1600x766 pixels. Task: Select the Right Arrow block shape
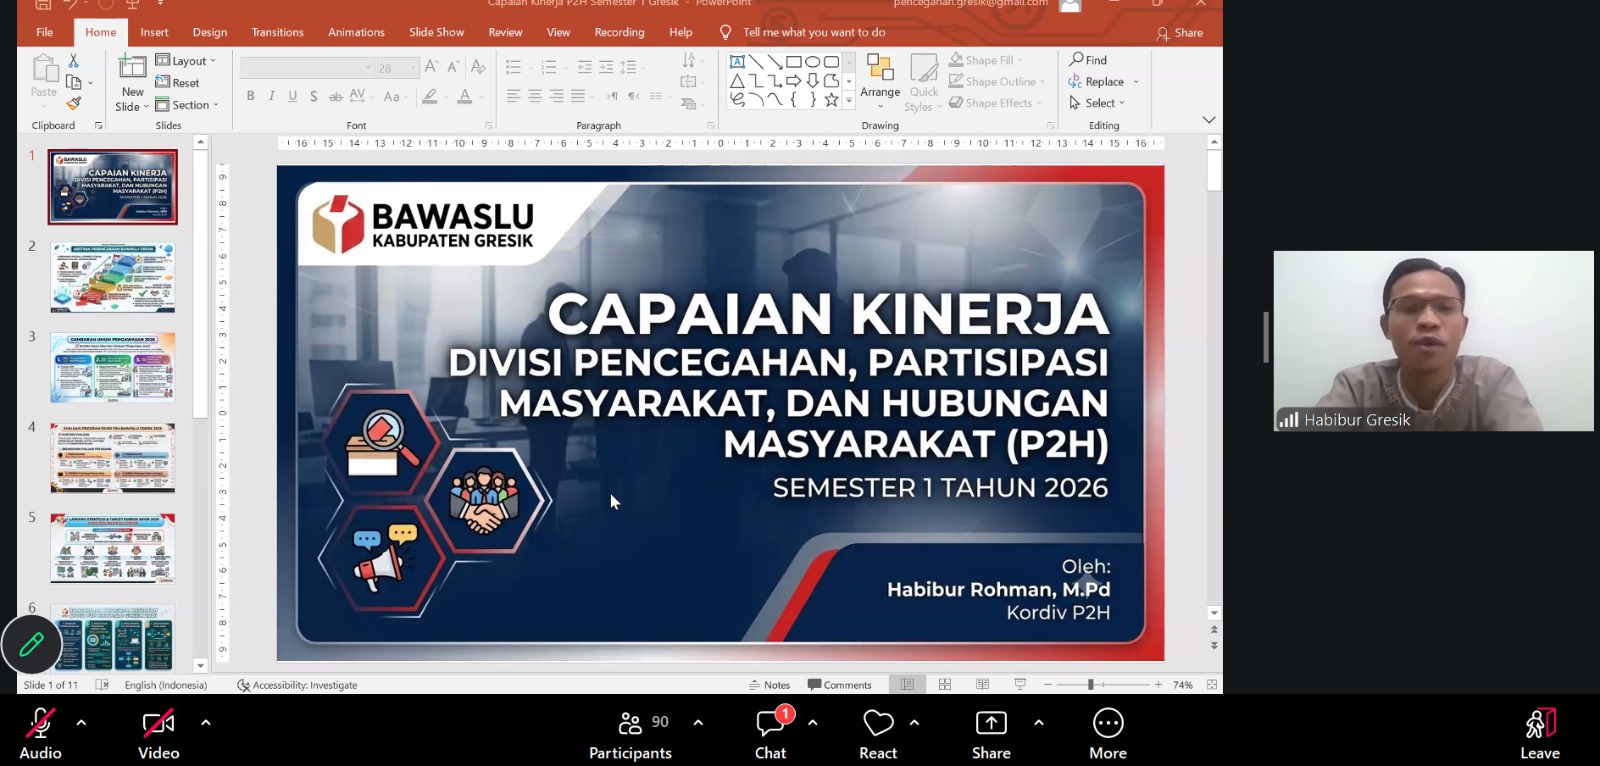pos(793,81)
